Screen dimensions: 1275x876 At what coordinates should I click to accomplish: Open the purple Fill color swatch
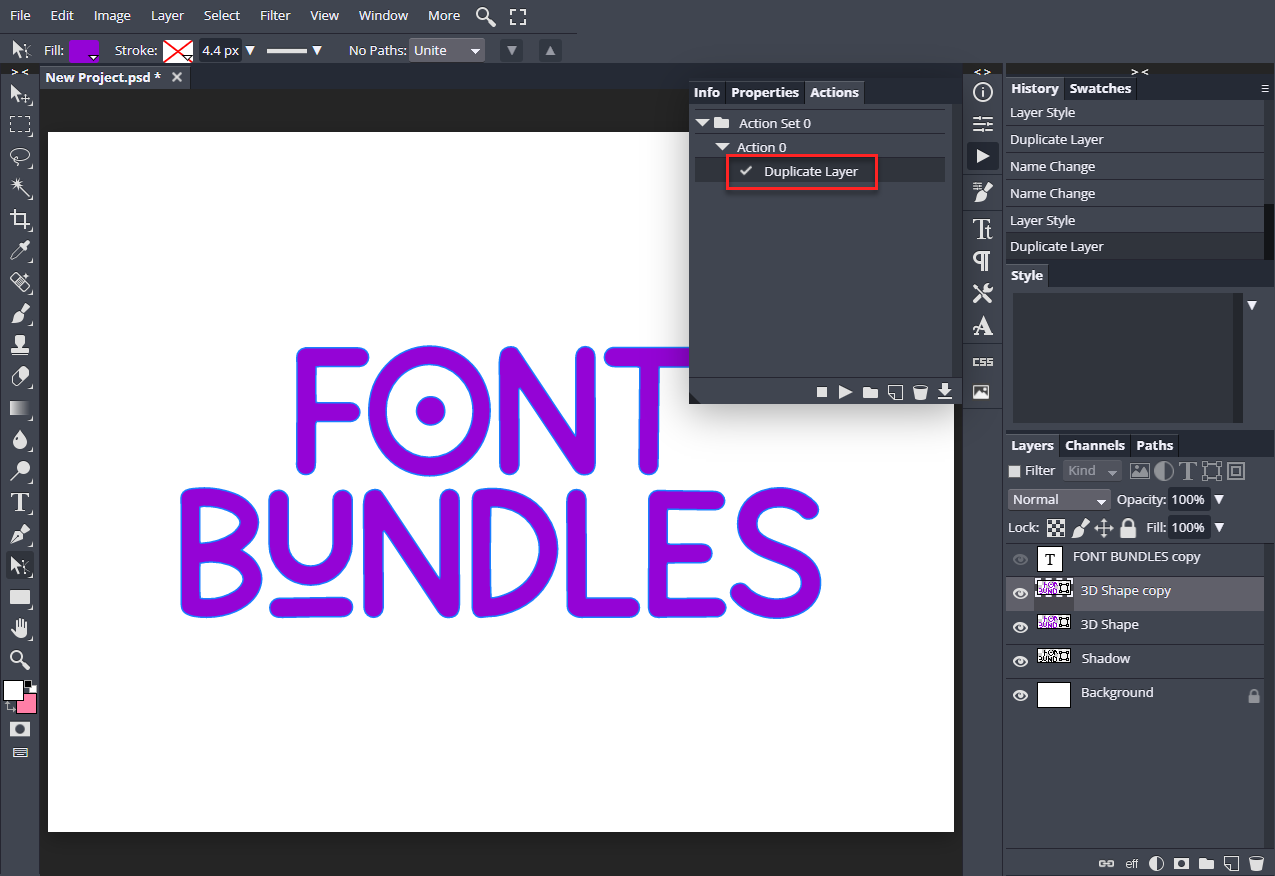click(84, 50)
